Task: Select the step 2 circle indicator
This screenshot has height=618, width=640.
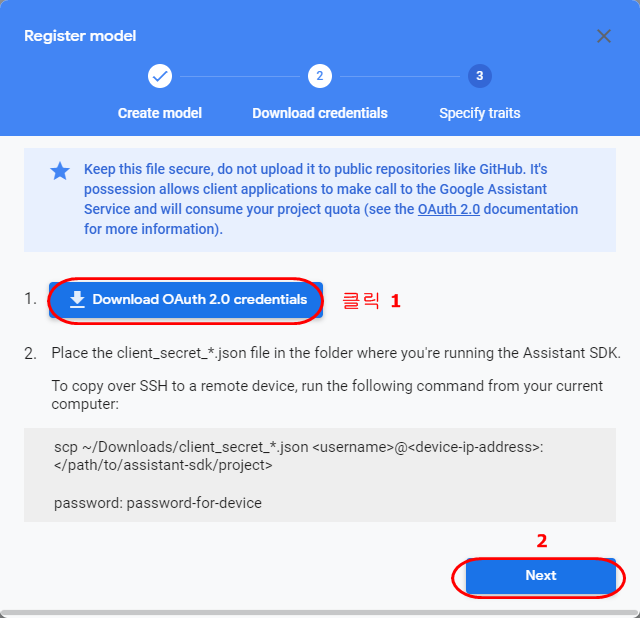Action: pyautogui.click(x=320, y=76)
